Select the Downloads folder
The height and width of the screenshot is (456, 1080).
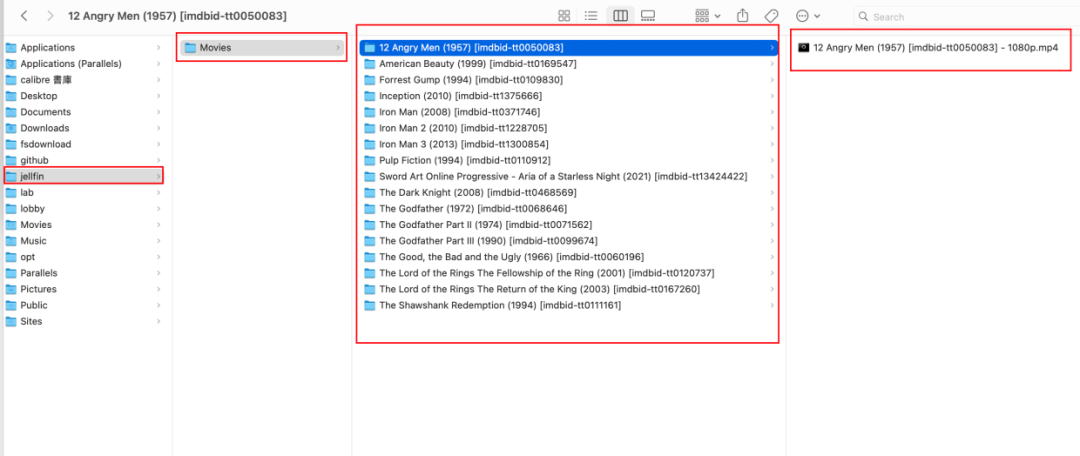pyautogui.click(x=83, y=128)
